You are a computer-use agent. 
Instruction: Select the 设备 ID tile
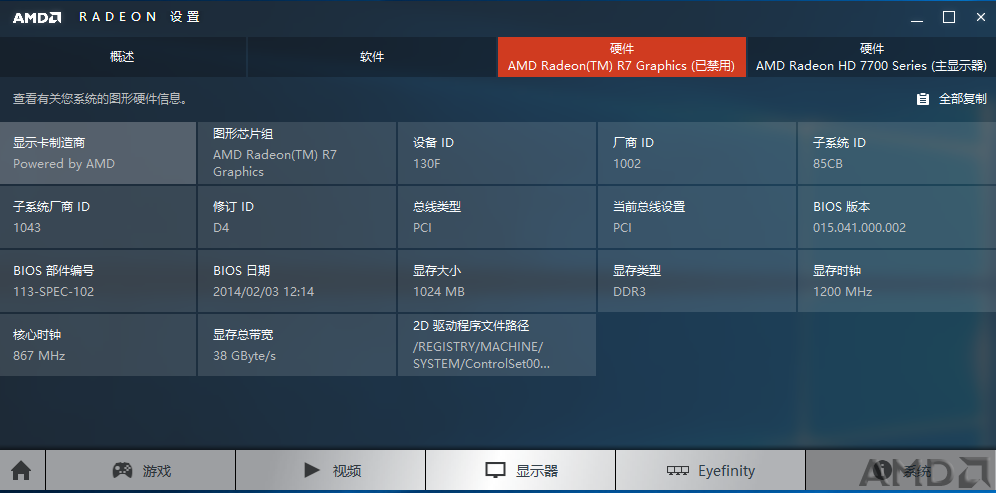point(497,153)
